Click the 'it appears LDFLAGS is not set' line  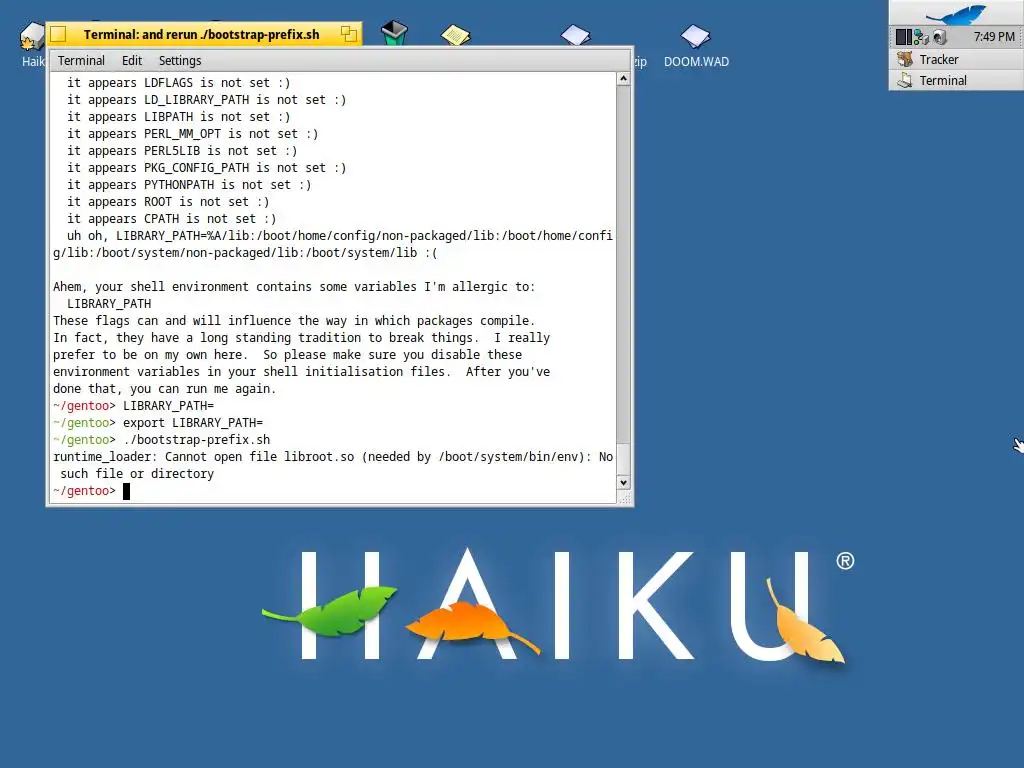178,83
